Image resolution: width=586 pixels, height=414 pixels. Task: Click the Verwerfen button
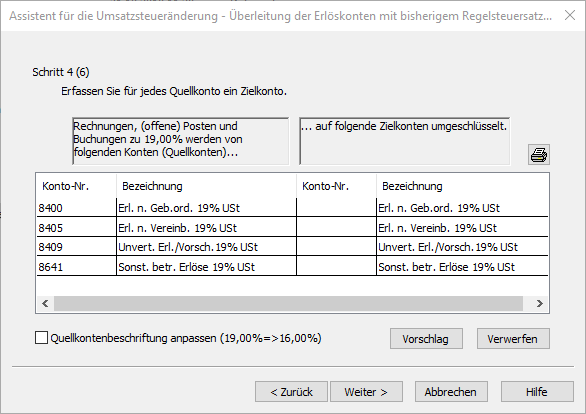(513, 339)
